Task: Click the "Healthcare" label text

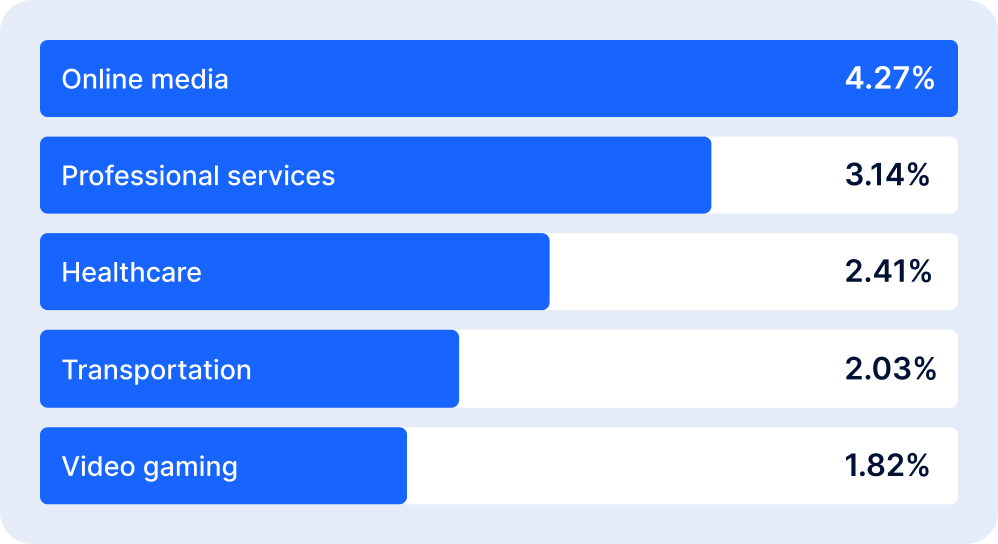Action: pyautogui.click(x=131, y=273)
